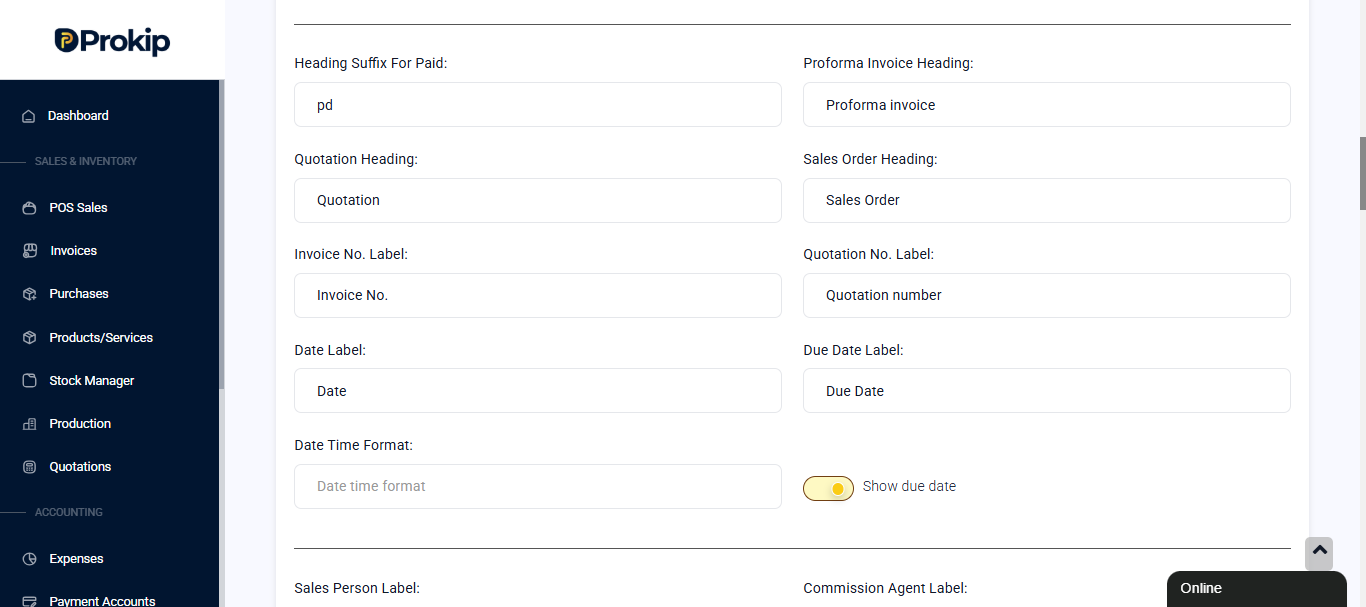Click the Heading Suffix For Paid field

pyautogui.click(x=538, y=104)
